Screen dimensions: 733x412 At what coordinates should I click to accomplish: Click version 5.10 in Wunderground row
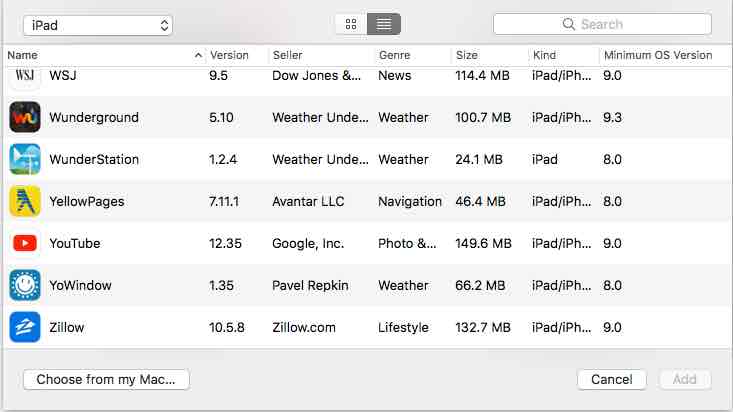[x=221, y=117]
